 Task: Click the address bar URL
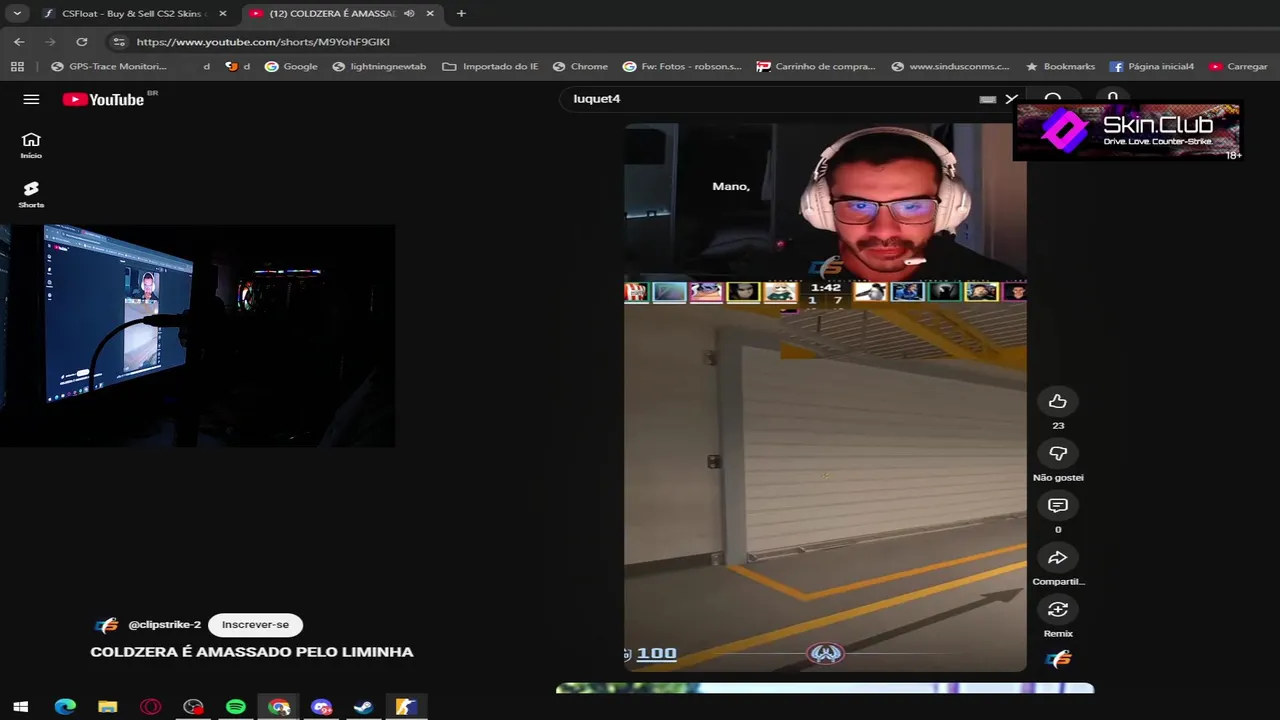[263, 42]
